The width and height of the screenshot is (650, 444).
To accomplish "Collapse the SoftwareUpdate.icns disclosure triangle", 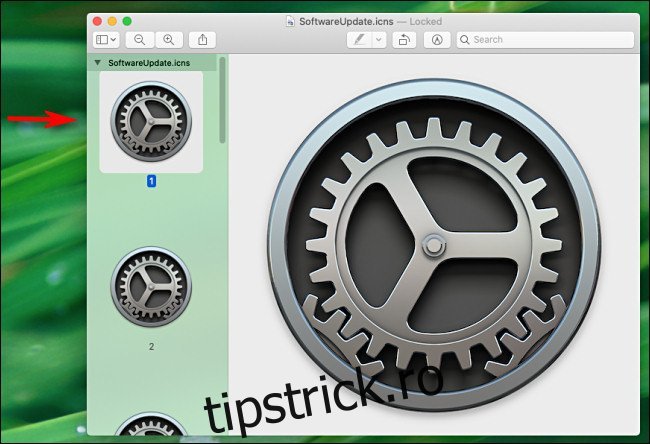I will click(97, 62).
